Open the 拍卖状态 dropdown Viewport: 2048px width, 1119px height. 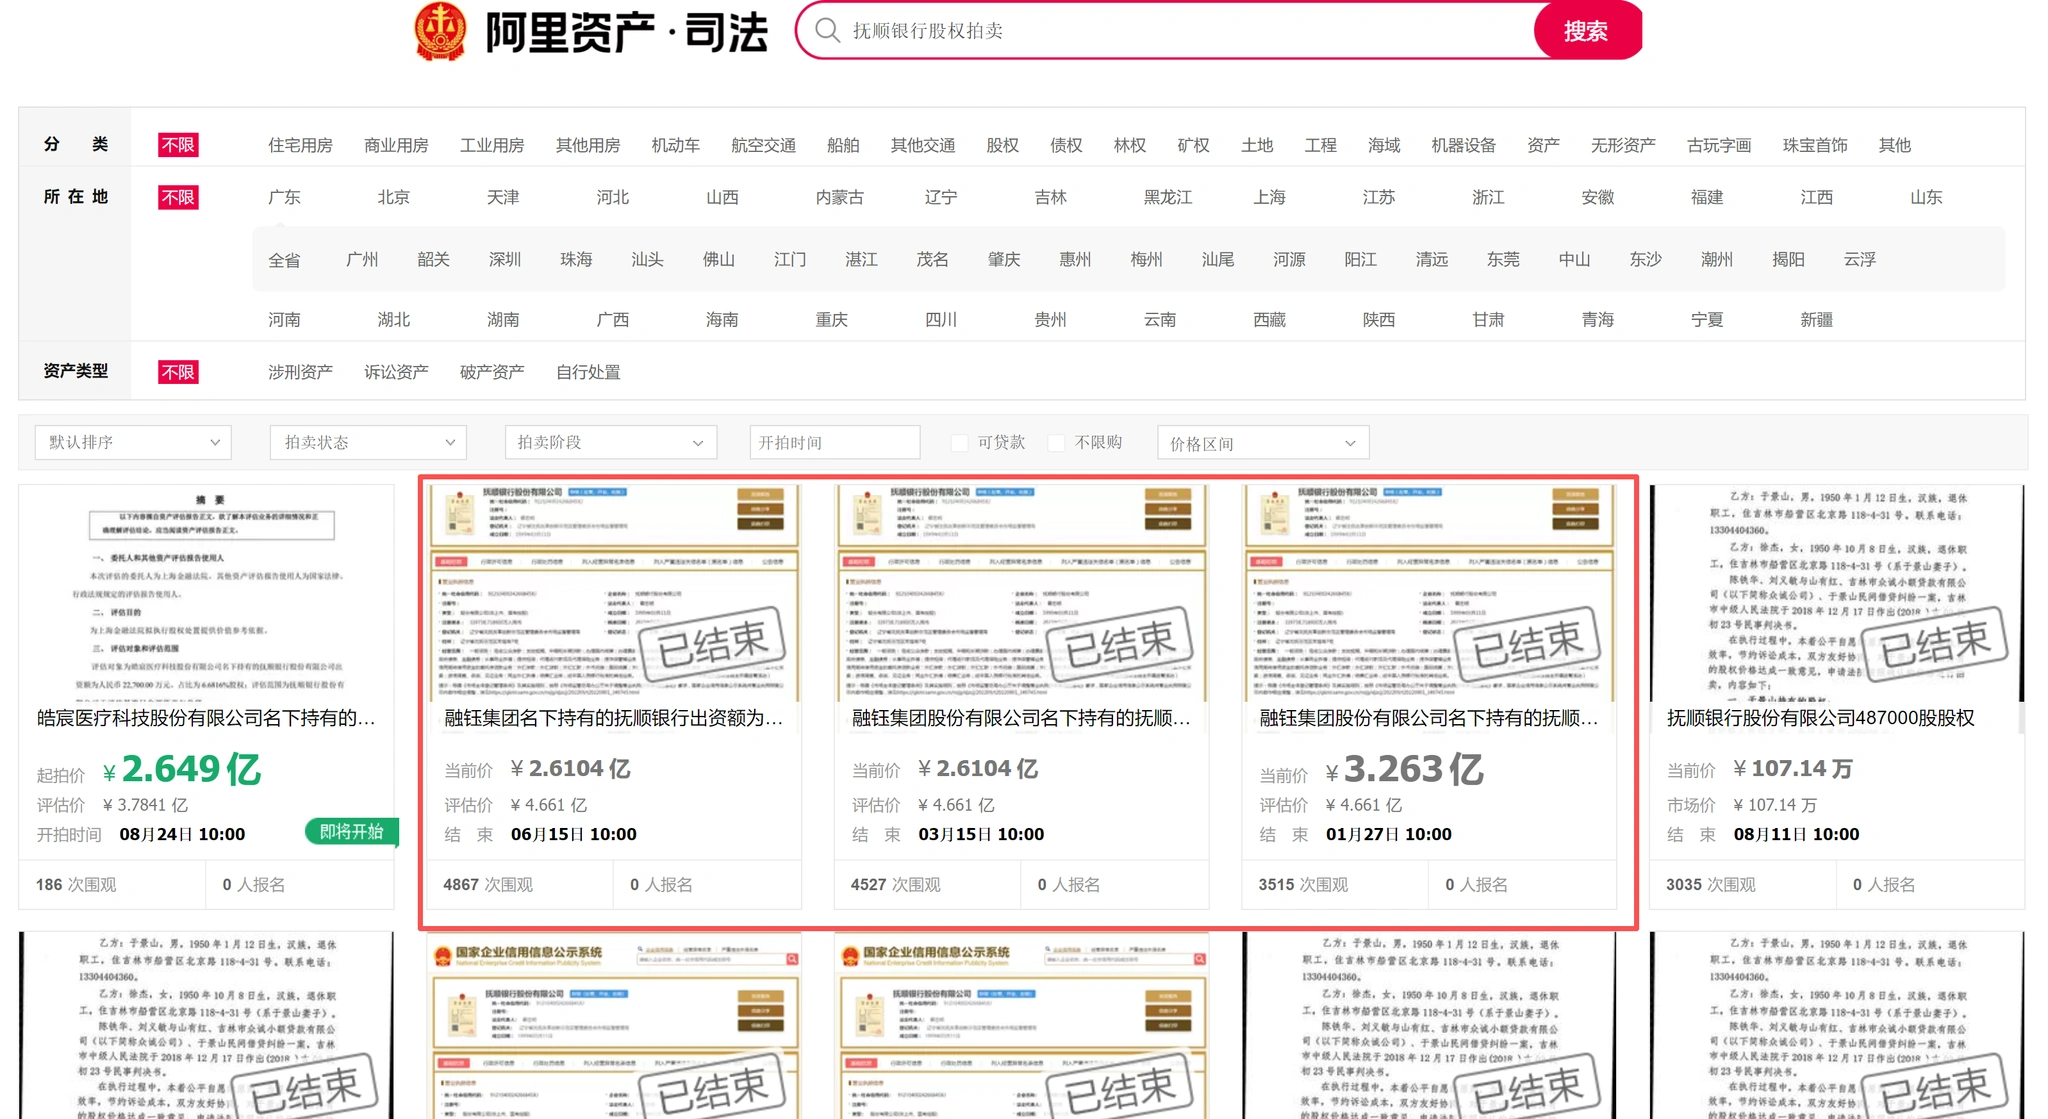click(368, 442)
